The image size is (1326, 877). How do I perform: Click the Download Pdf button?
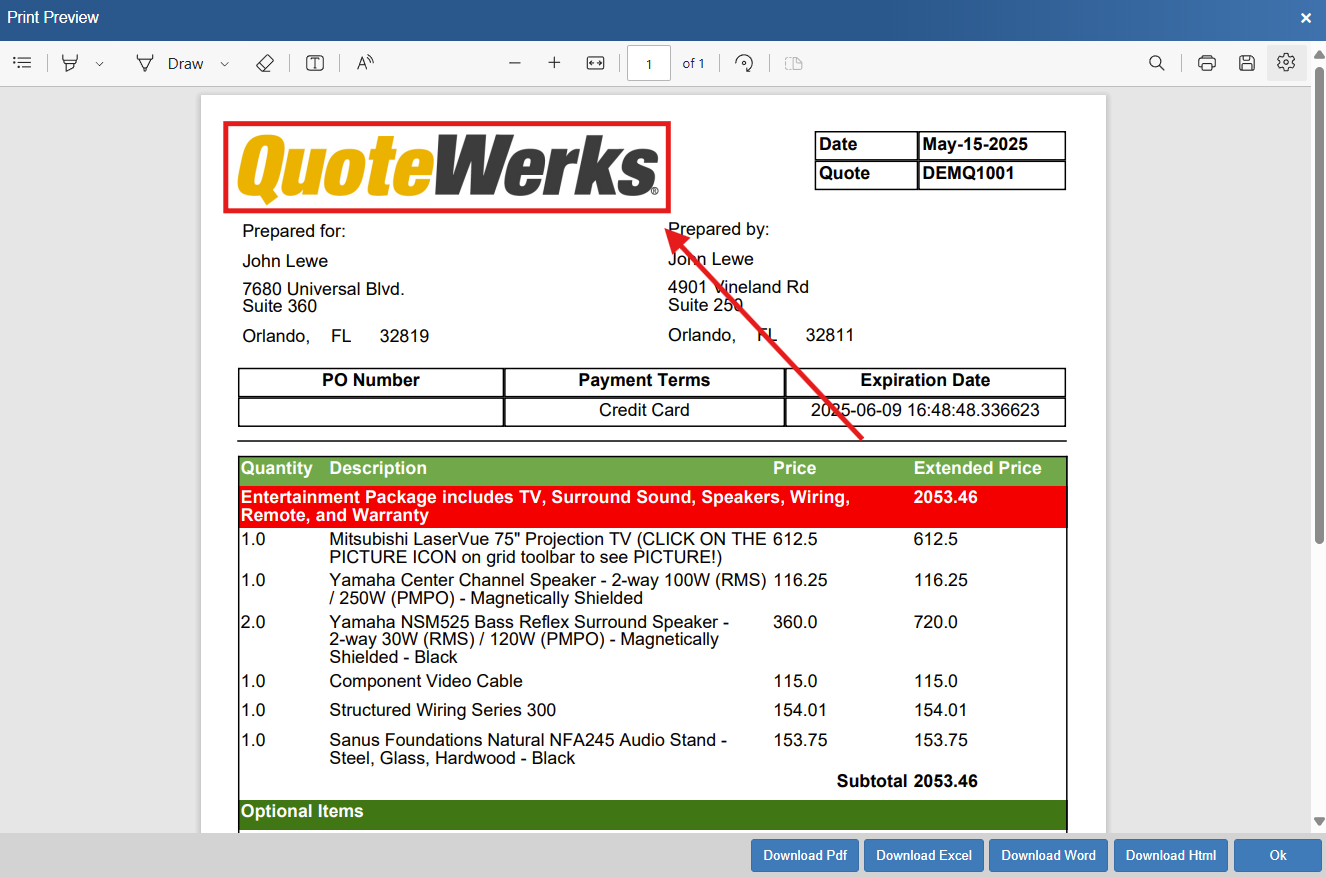pyautogui.click(x=805, y=855)
